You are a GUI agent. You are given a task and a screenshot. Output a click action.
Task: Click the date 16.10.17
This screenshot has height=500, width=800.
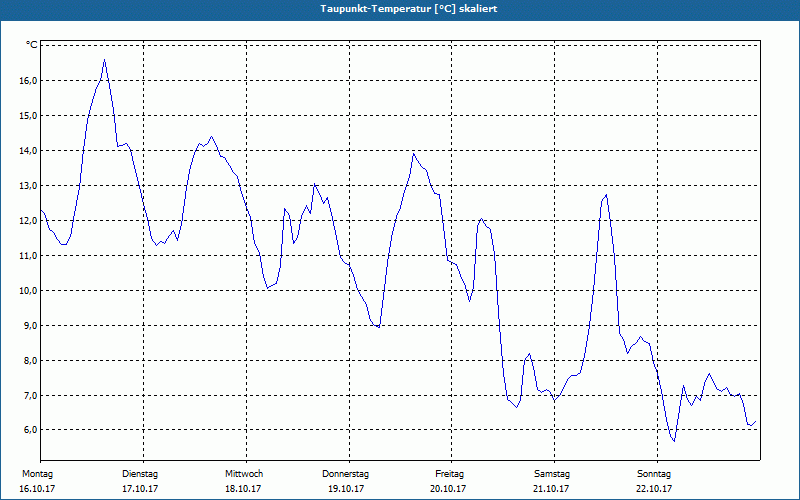click(37, 489)
